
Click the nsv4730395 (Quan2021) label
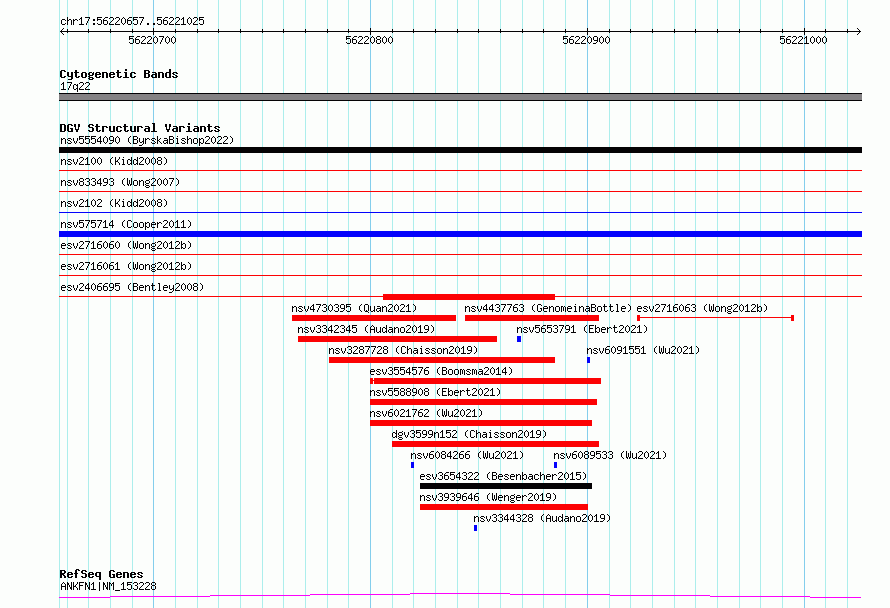point(354,308)
